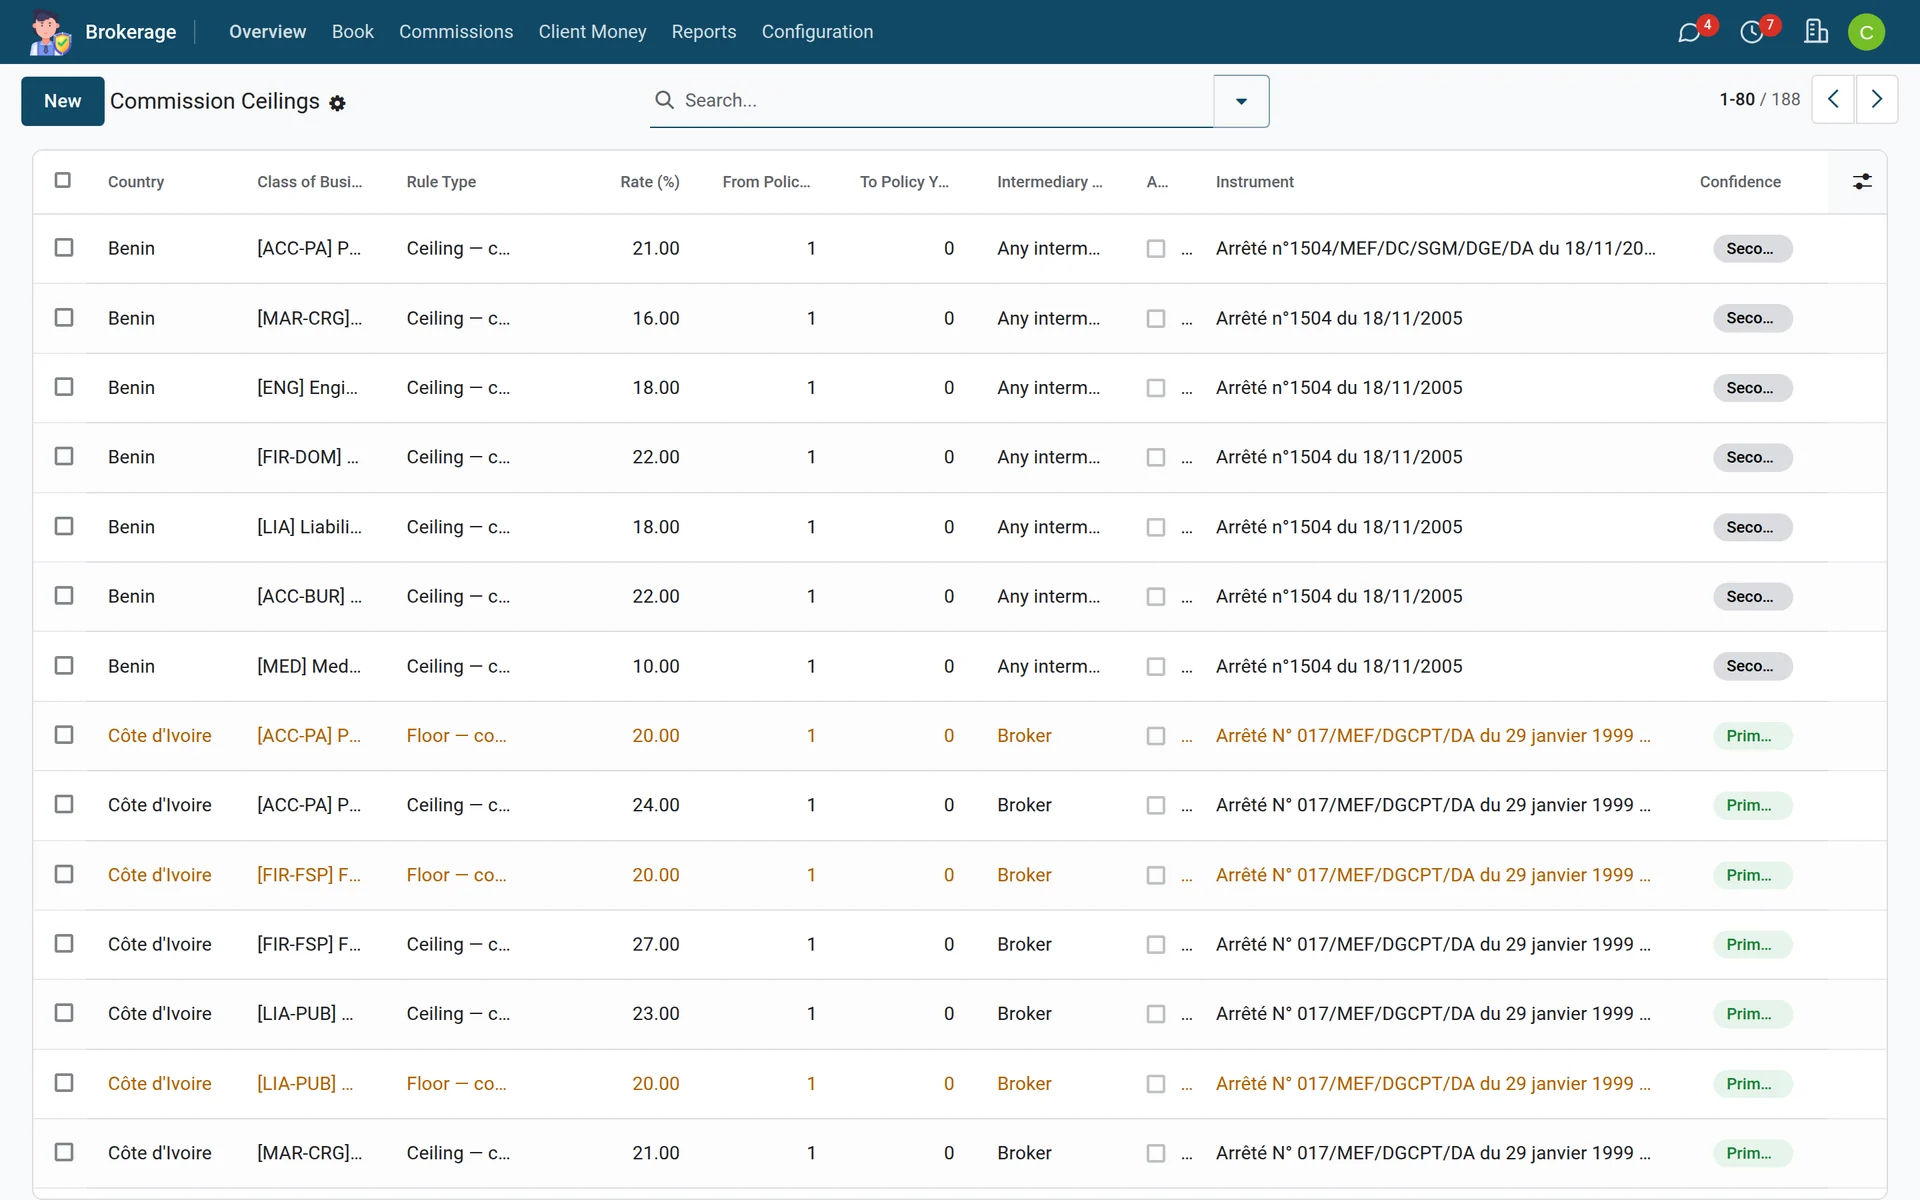Open the Commissions menu
The height and width of the screenshot is (1200, 1920).
456,32
